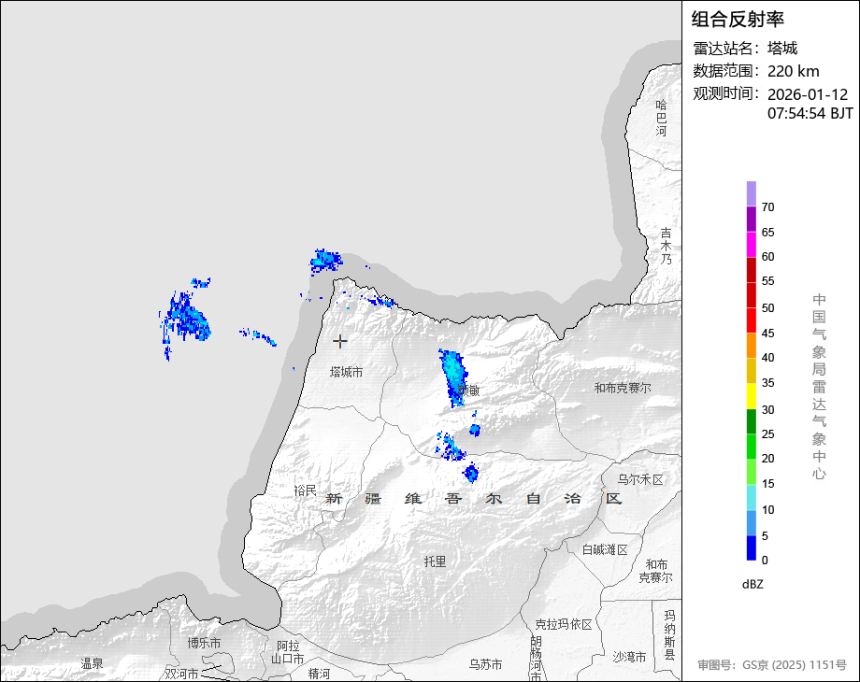Viewport: 860px width, 682px height.
Task: Click the dBZ unit label
Action: (752, 585)
